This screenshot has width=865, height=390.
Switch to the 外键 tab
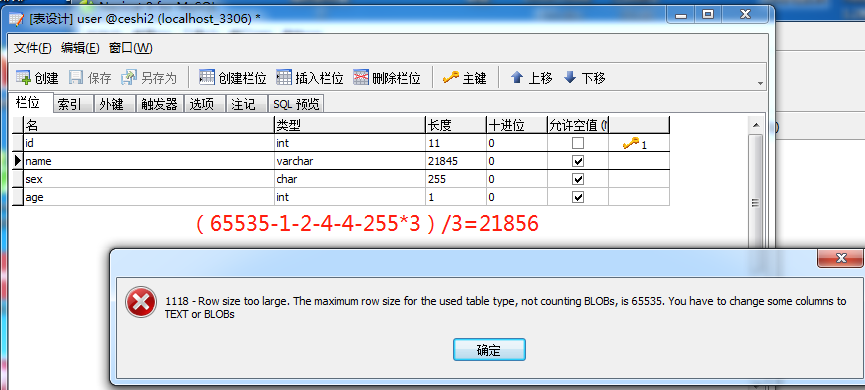[115, 104]
